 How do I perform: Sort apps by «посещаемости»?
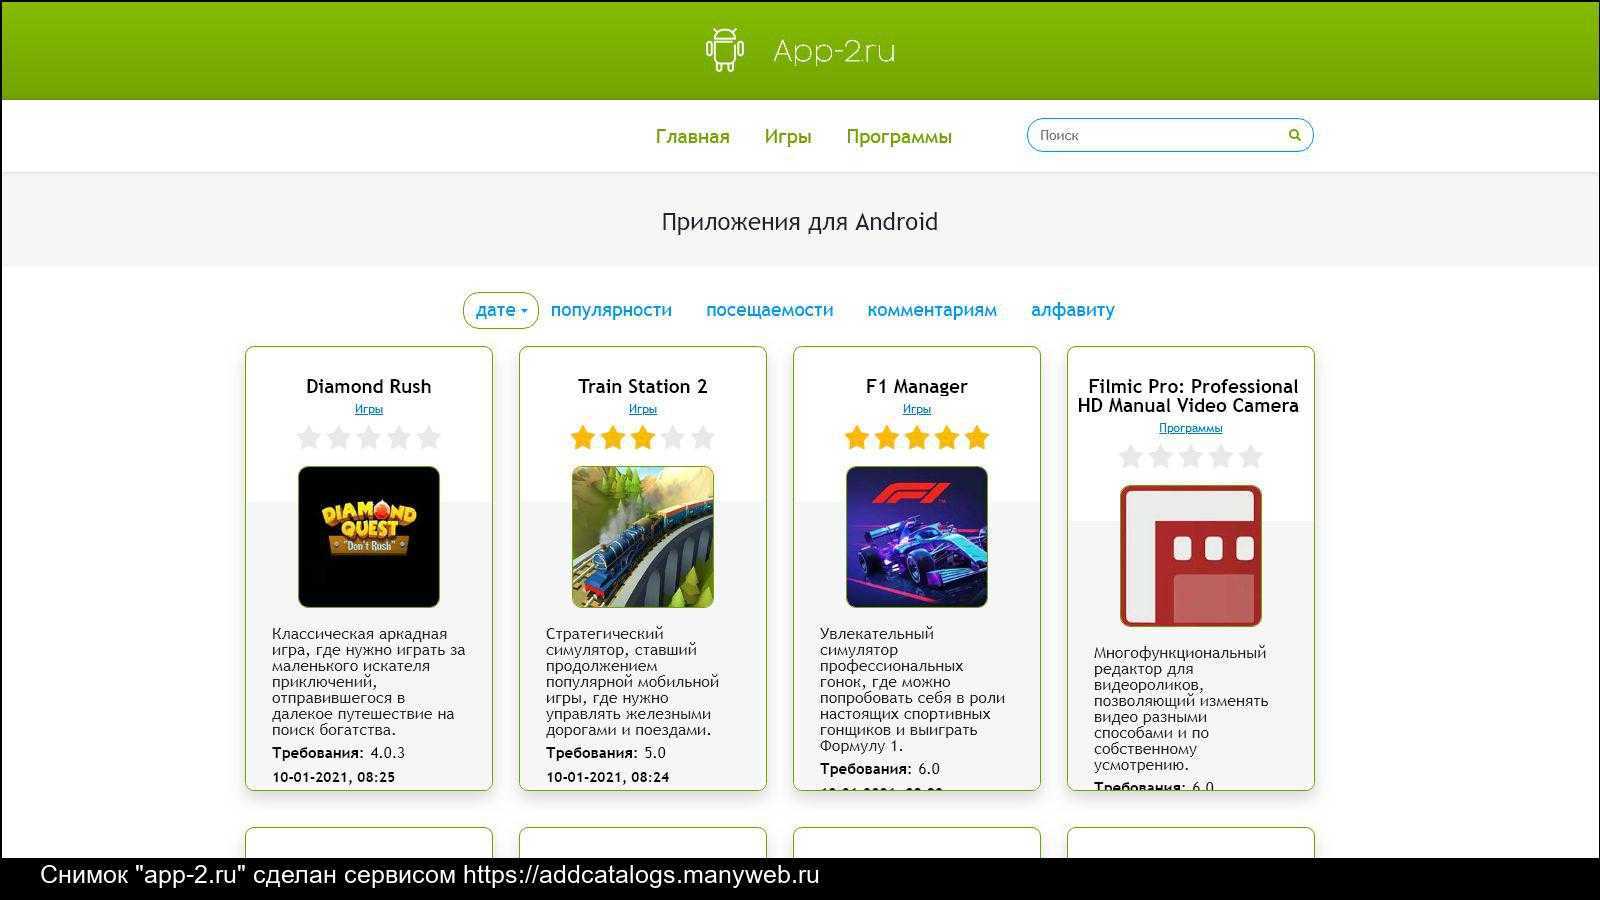click(x=770, y=310)
